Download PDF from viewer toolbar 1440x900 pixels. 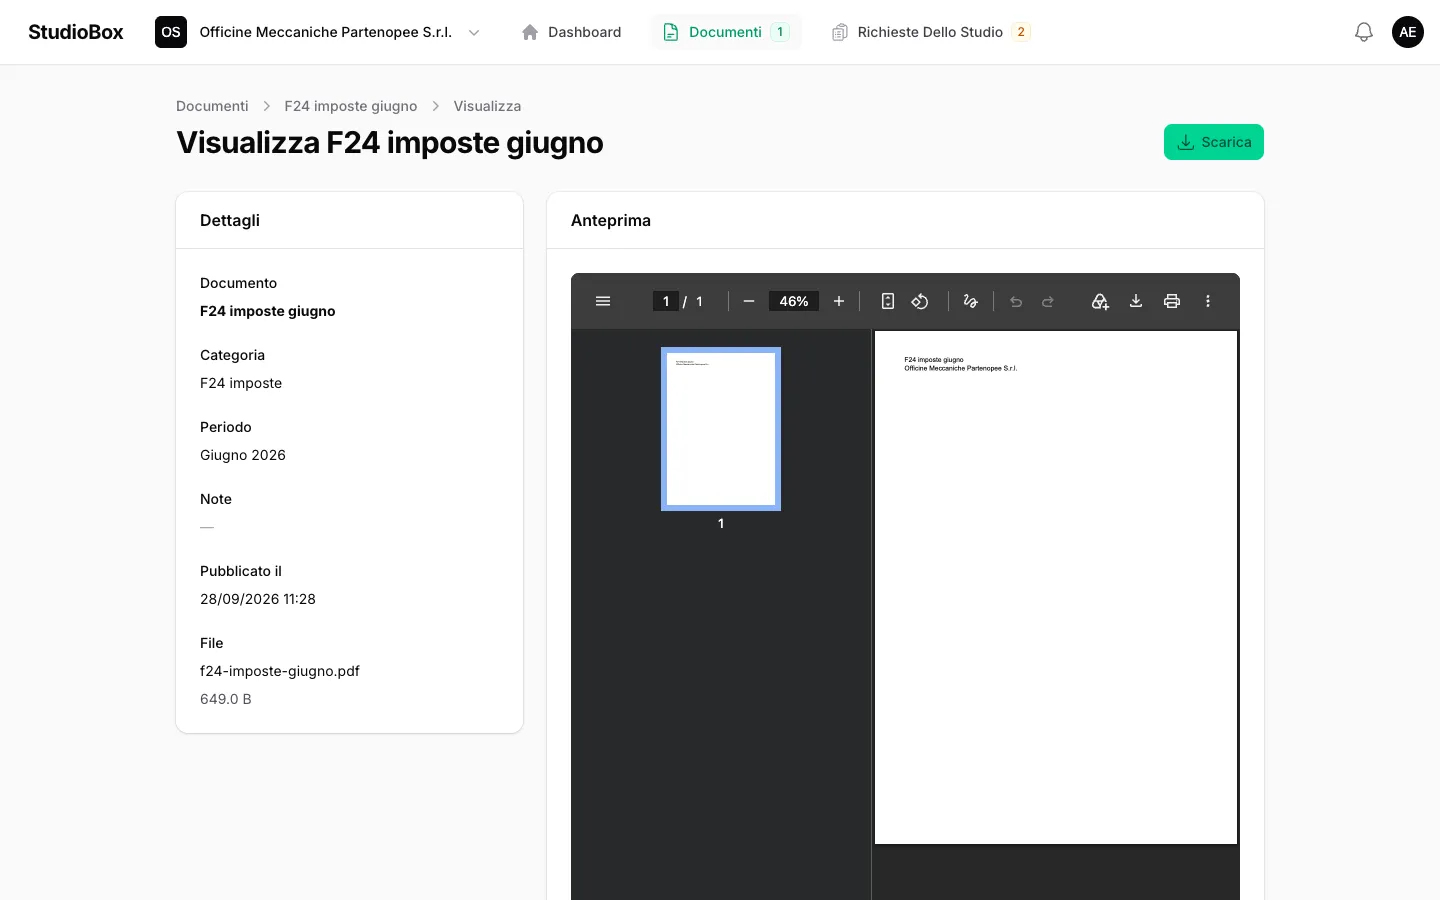tap(1136, 301)
